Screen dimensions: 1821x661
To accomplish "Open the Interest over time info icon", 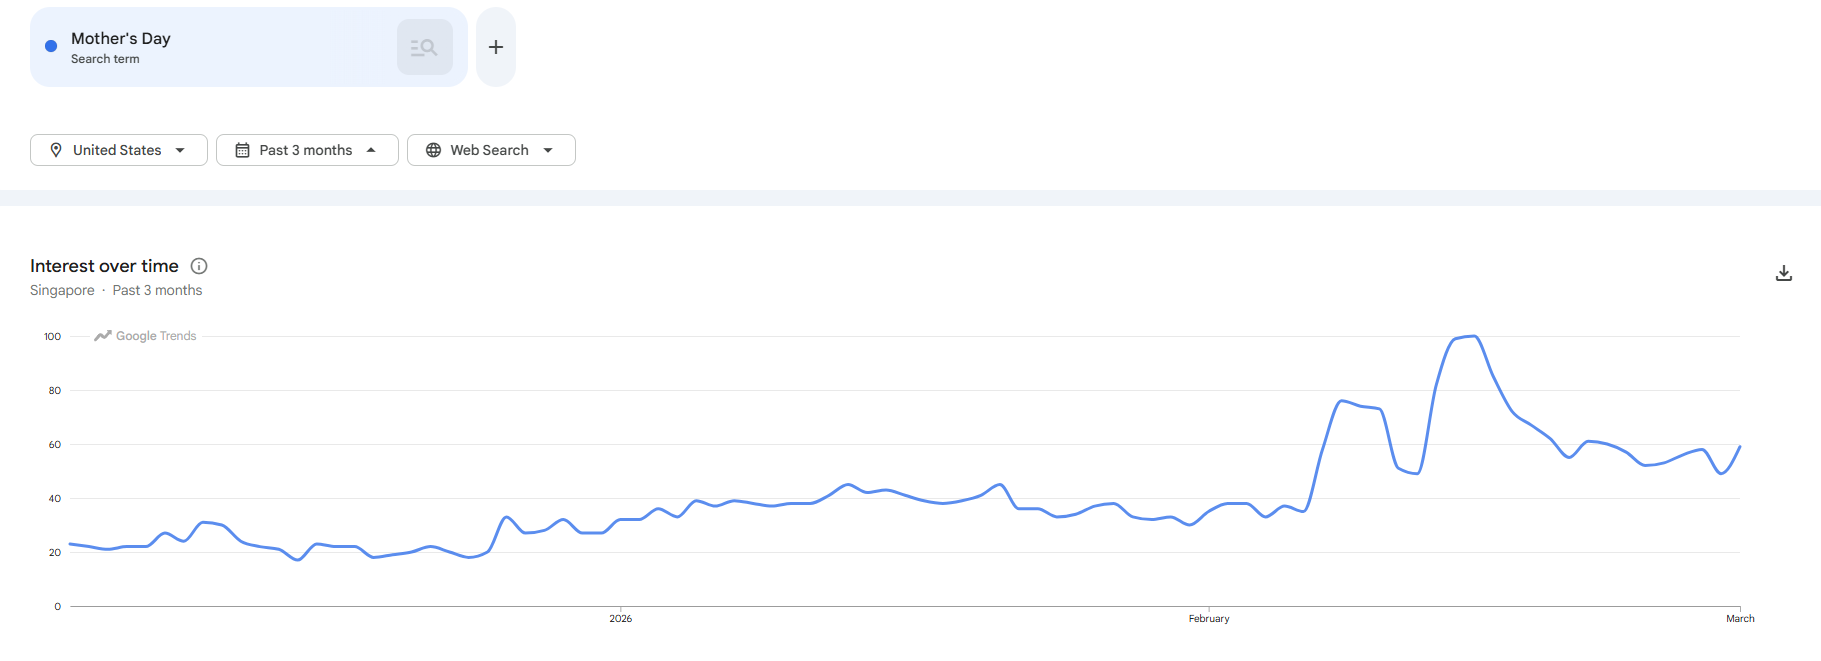I will [x=199, y=266].
